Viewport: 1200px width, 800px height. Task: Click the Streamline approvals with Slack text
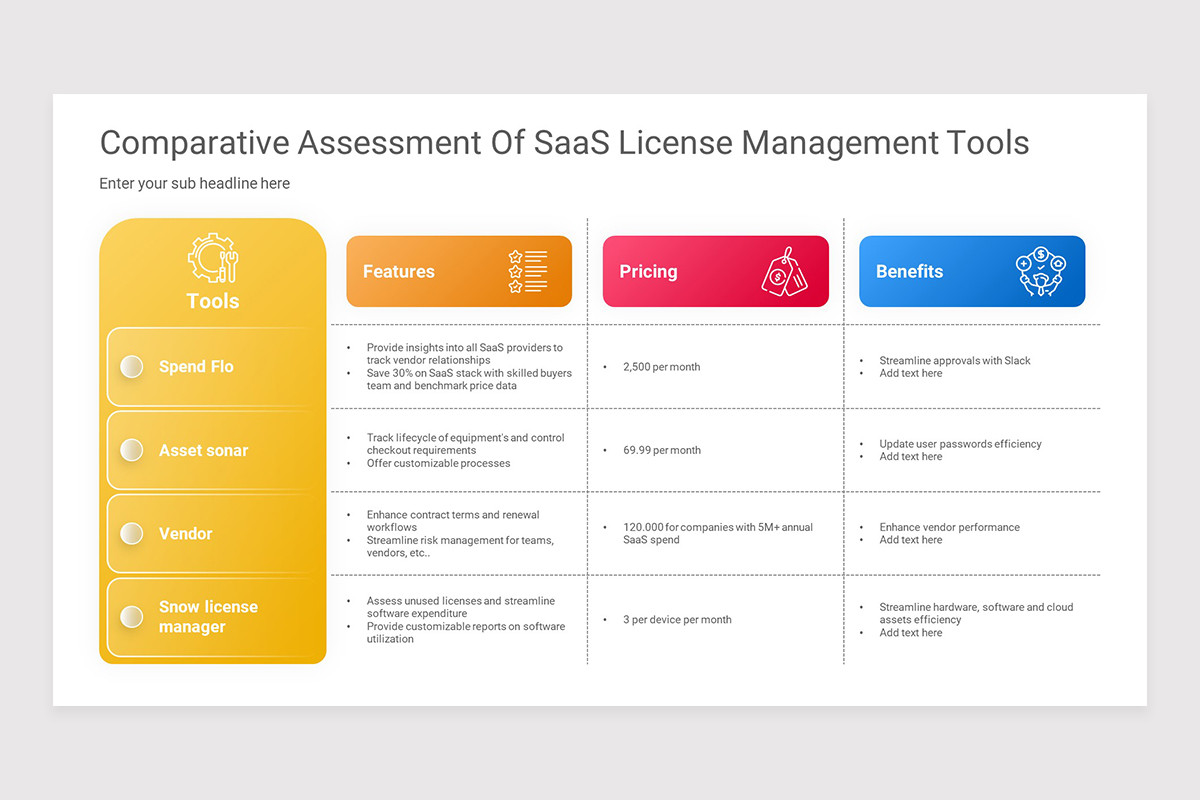[955, 360]
